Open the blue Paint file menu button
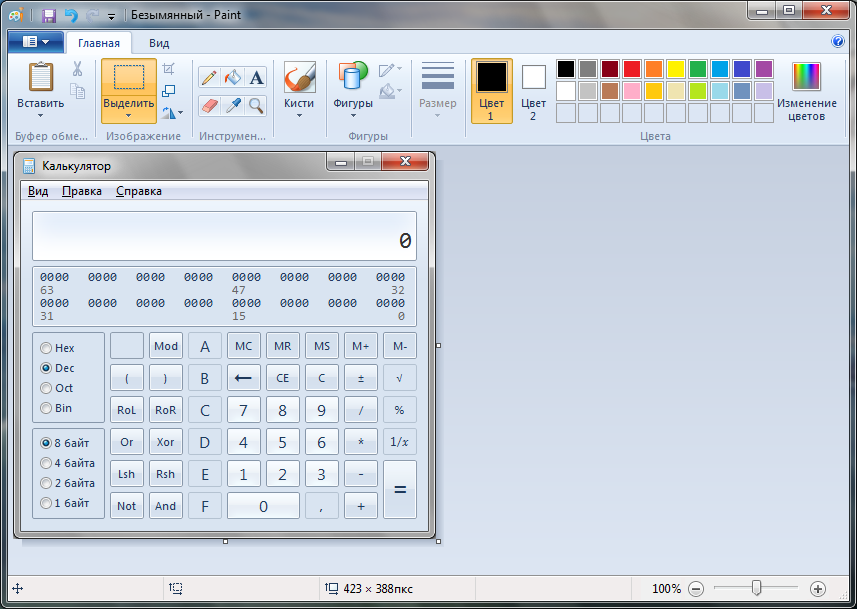Viewport: 857px width, 609px height. (x=35, y=42)
